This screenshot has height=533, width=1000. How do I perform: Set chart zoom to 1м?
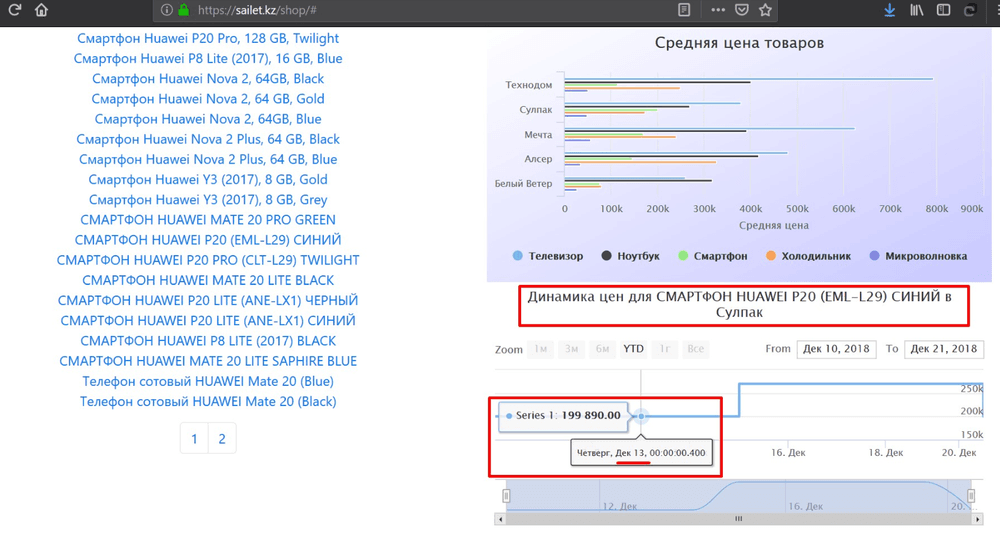point(541,349)
